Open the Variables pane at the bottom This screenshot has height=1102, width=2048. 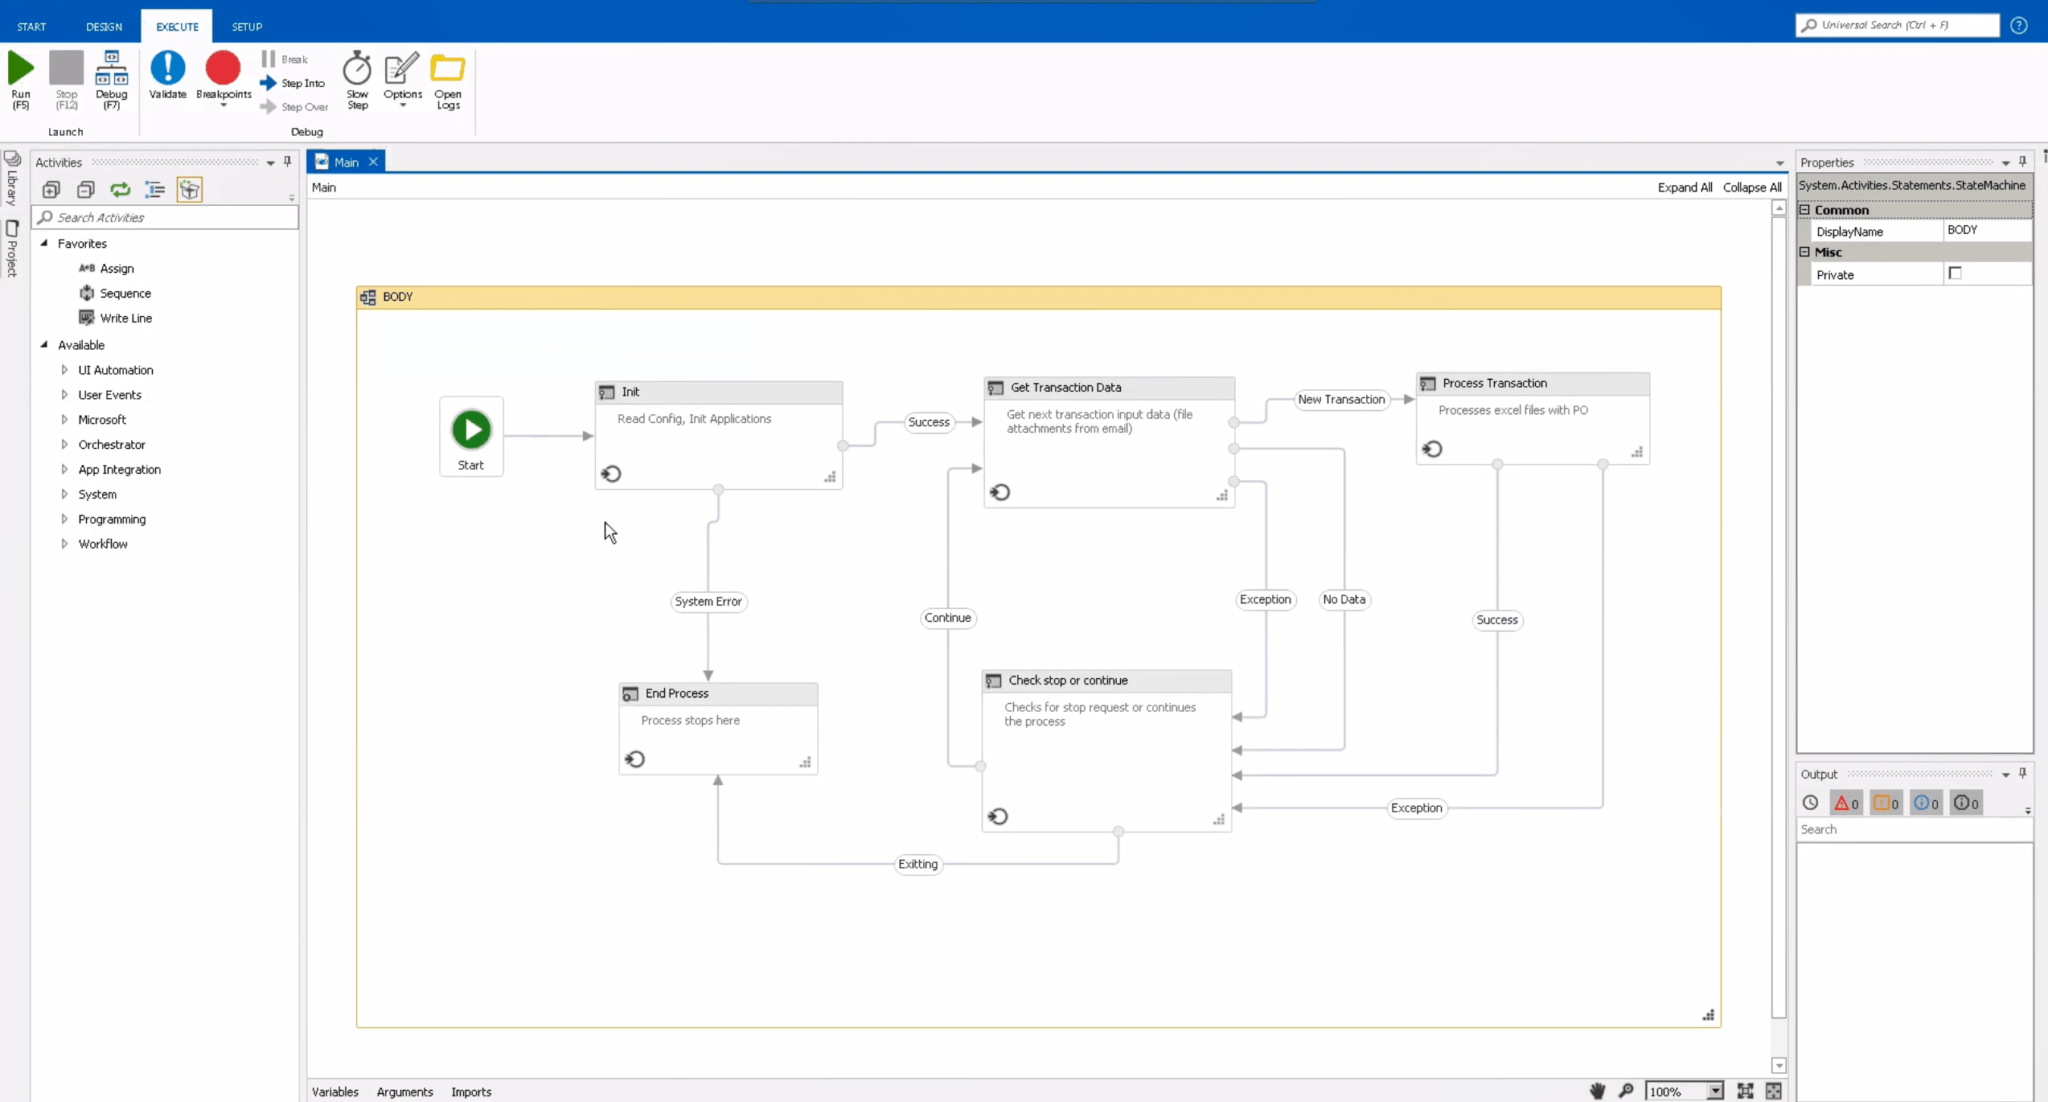[x=335, y=1091]
